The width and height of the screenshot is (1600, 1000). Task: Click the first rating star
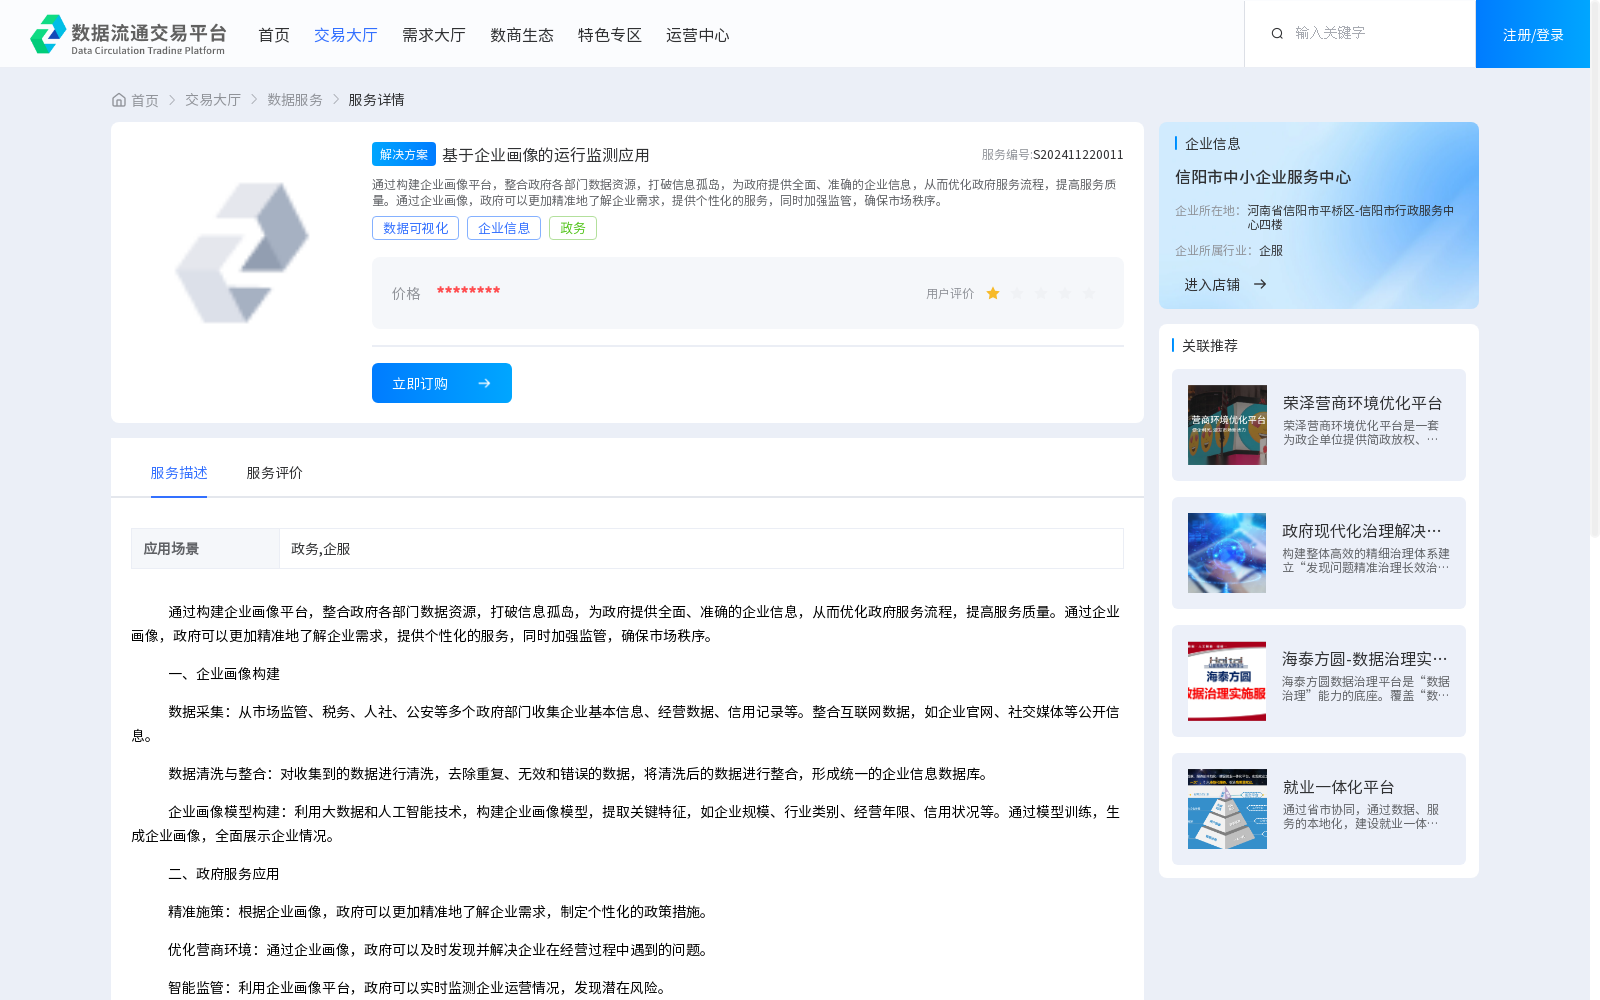(x=993, y=293)
